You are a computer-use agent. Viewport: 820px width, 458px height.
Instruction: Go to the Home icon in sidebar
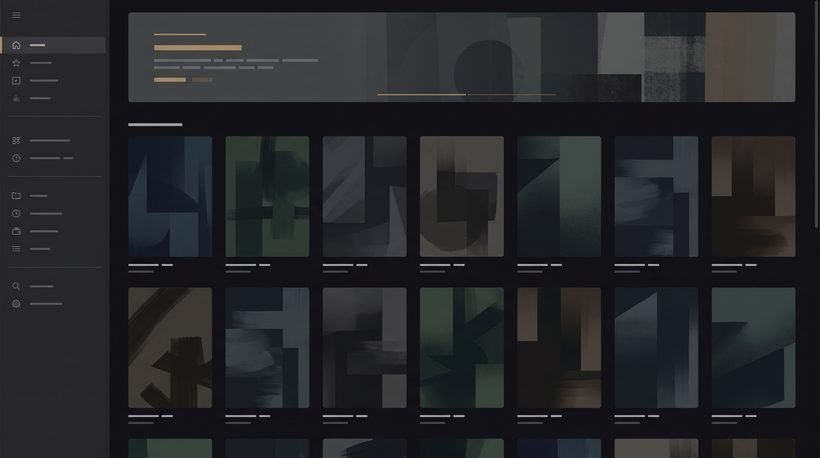[16, 45]
